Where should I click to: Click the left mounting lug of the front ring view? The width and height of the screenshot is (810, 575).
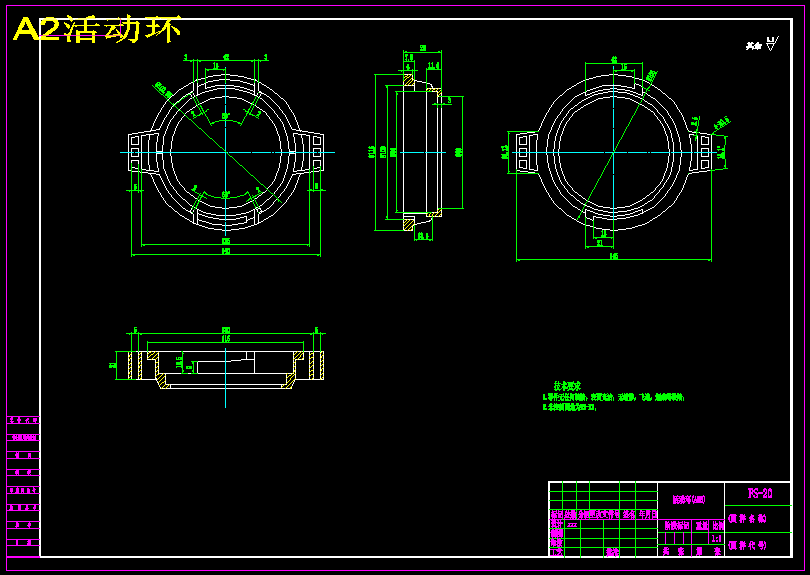coord(143,152)
